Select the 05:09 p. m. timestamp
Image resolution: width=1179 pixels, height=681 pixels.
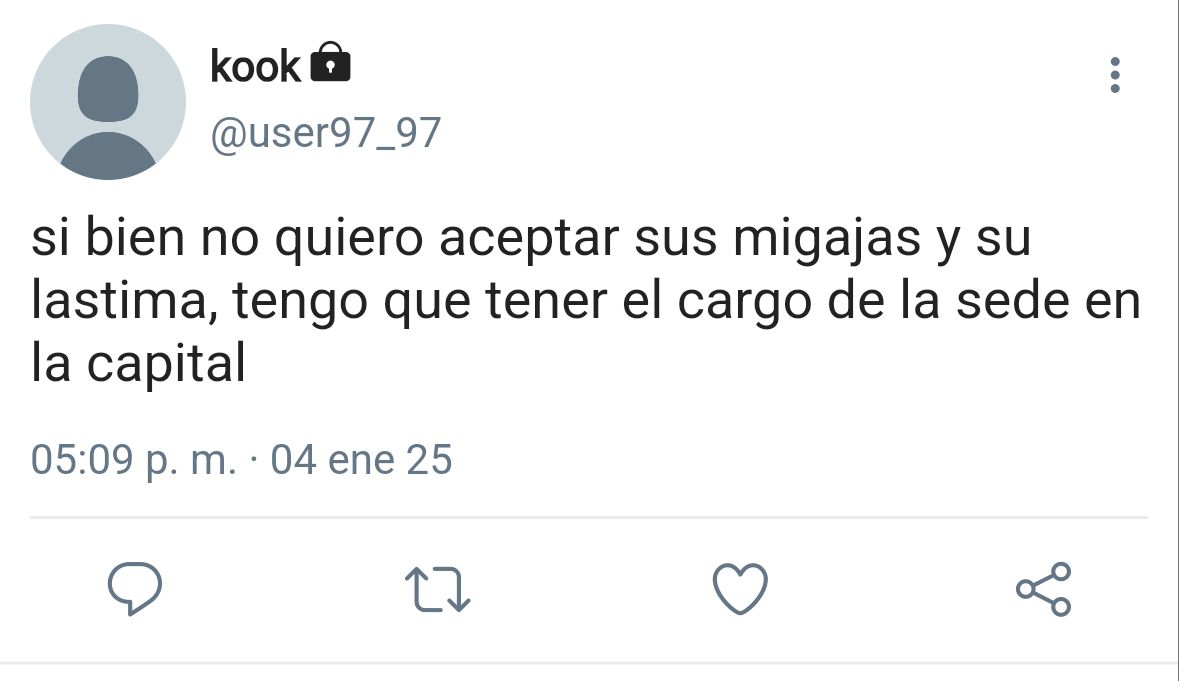point(133,459)
